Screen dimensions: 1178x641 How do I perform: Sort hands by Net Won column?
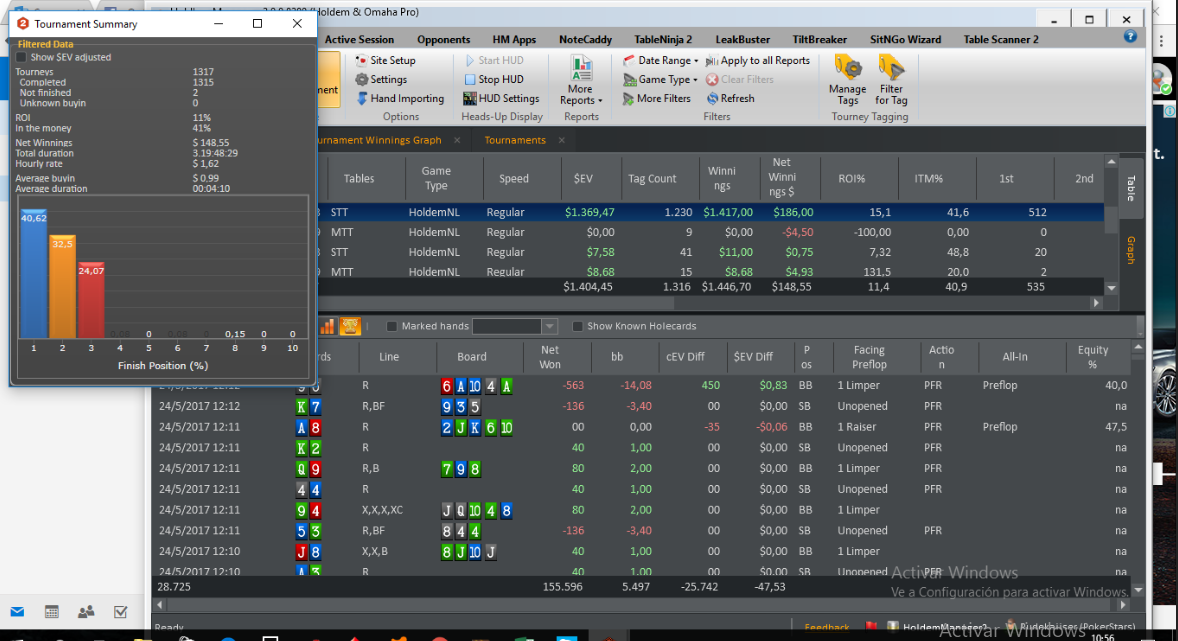(x=550, y=357)
